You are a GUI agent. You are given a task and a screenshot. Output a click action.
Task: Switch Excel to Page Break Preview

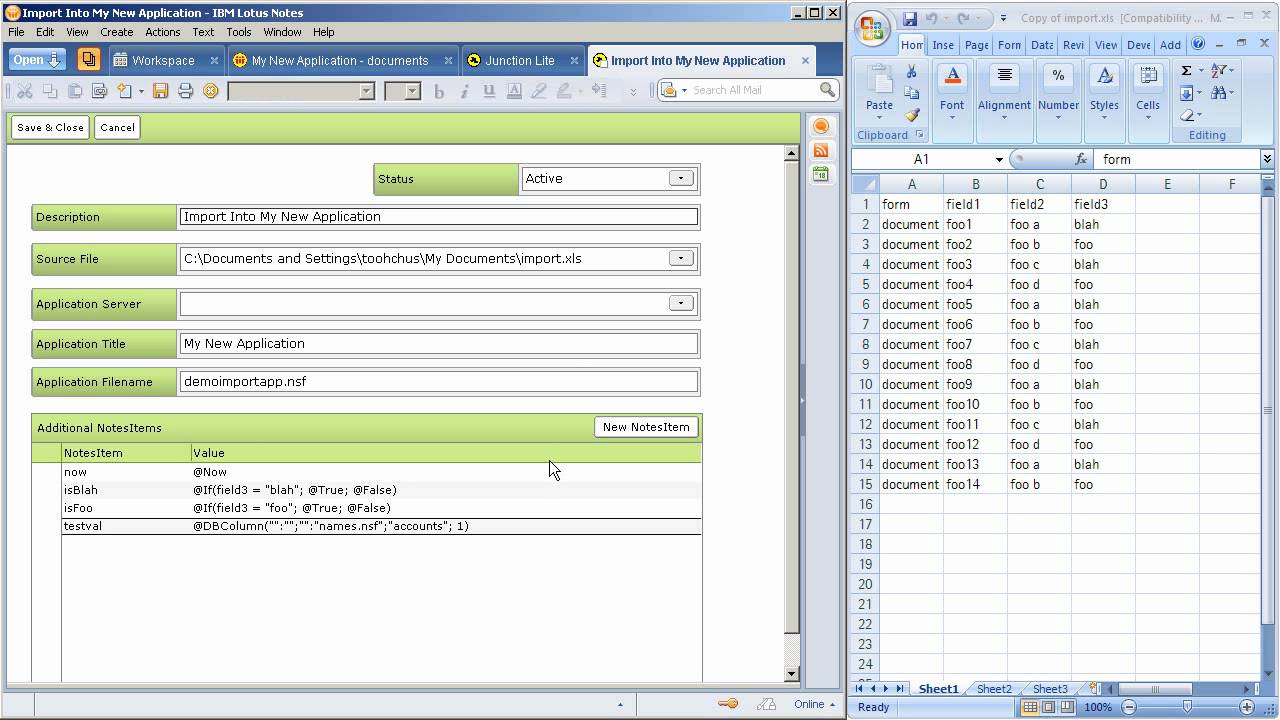(x=1067, y=707)
